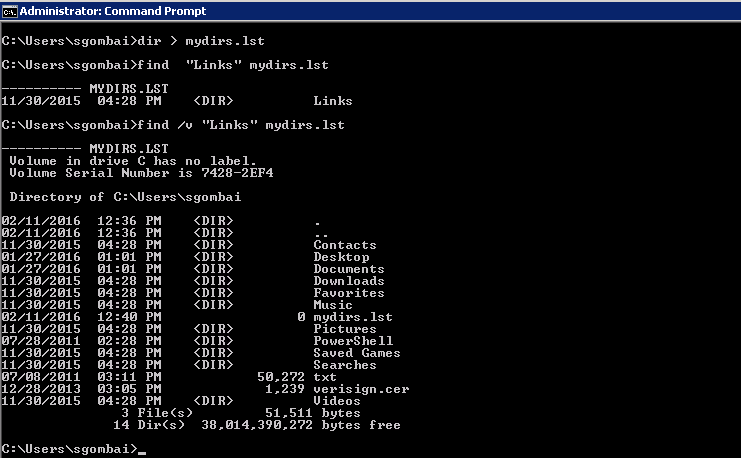Open the Command Prompt system menu icon

[9, 11]
